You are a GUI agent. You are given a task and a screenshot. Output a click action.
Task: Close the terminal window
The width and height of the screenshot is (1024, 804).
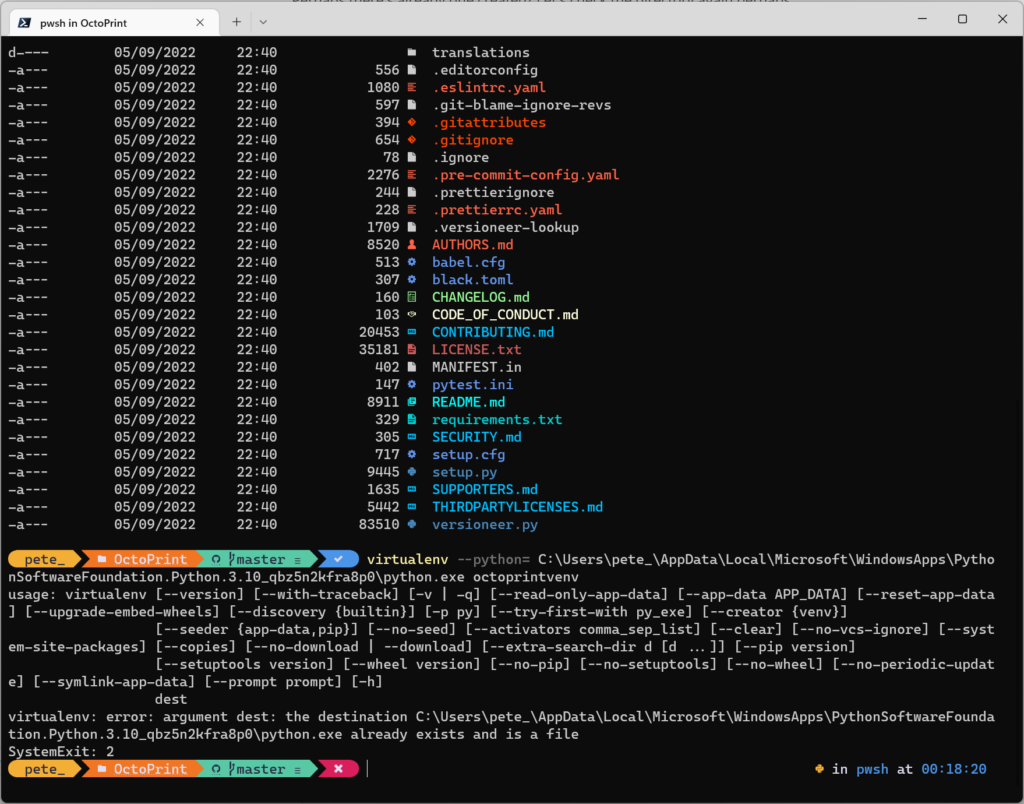[1002, 19]
